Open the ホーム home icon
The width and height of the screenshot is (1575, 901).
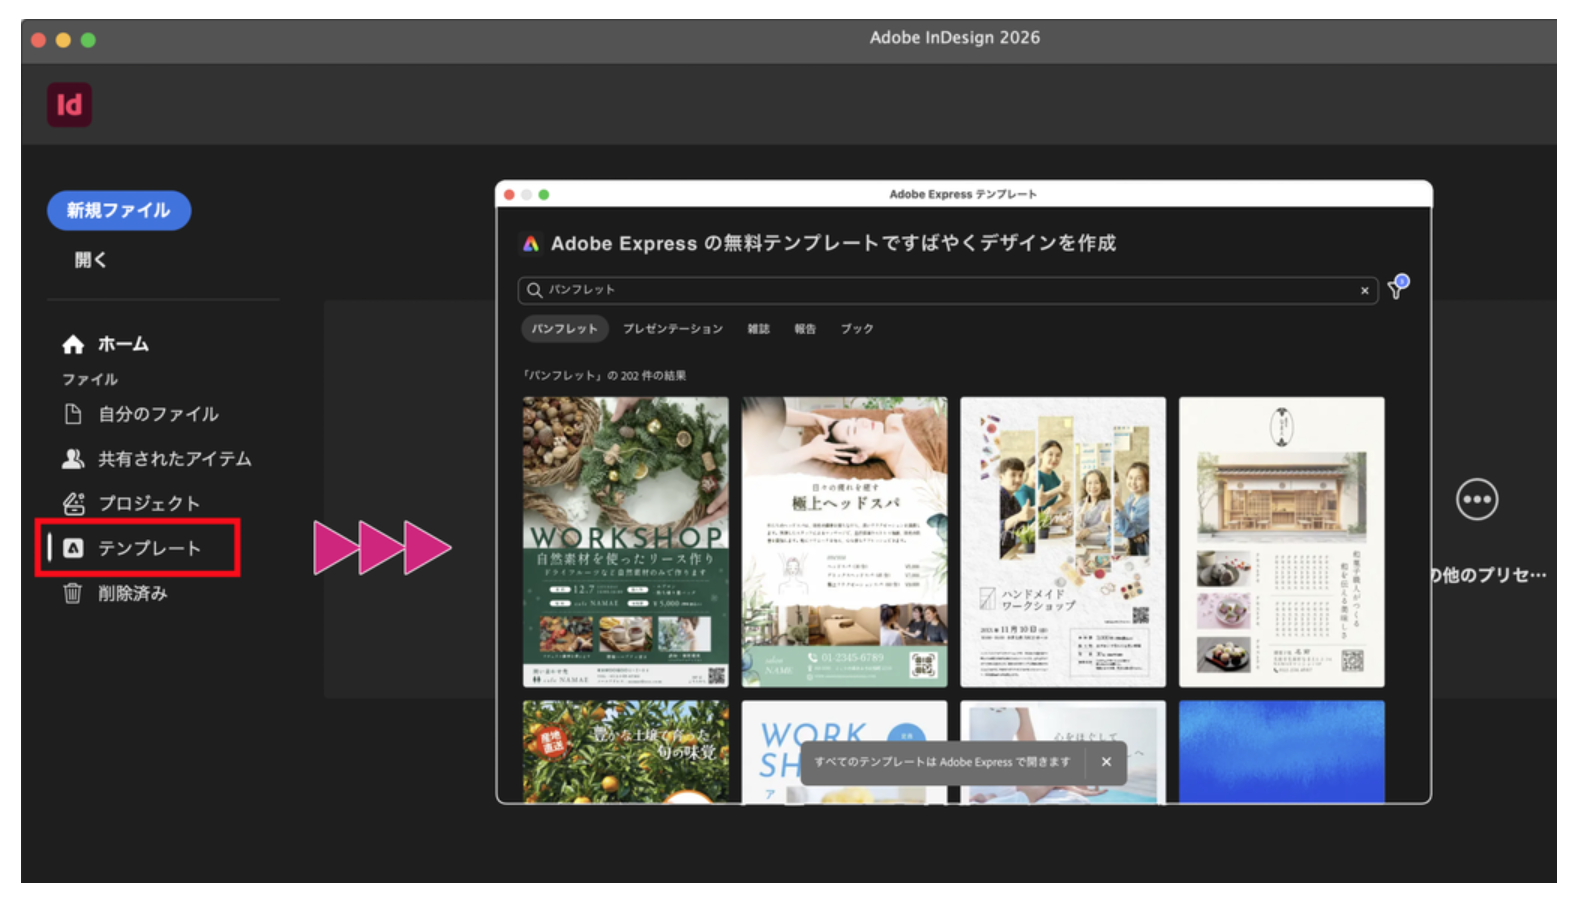[73, 345]
